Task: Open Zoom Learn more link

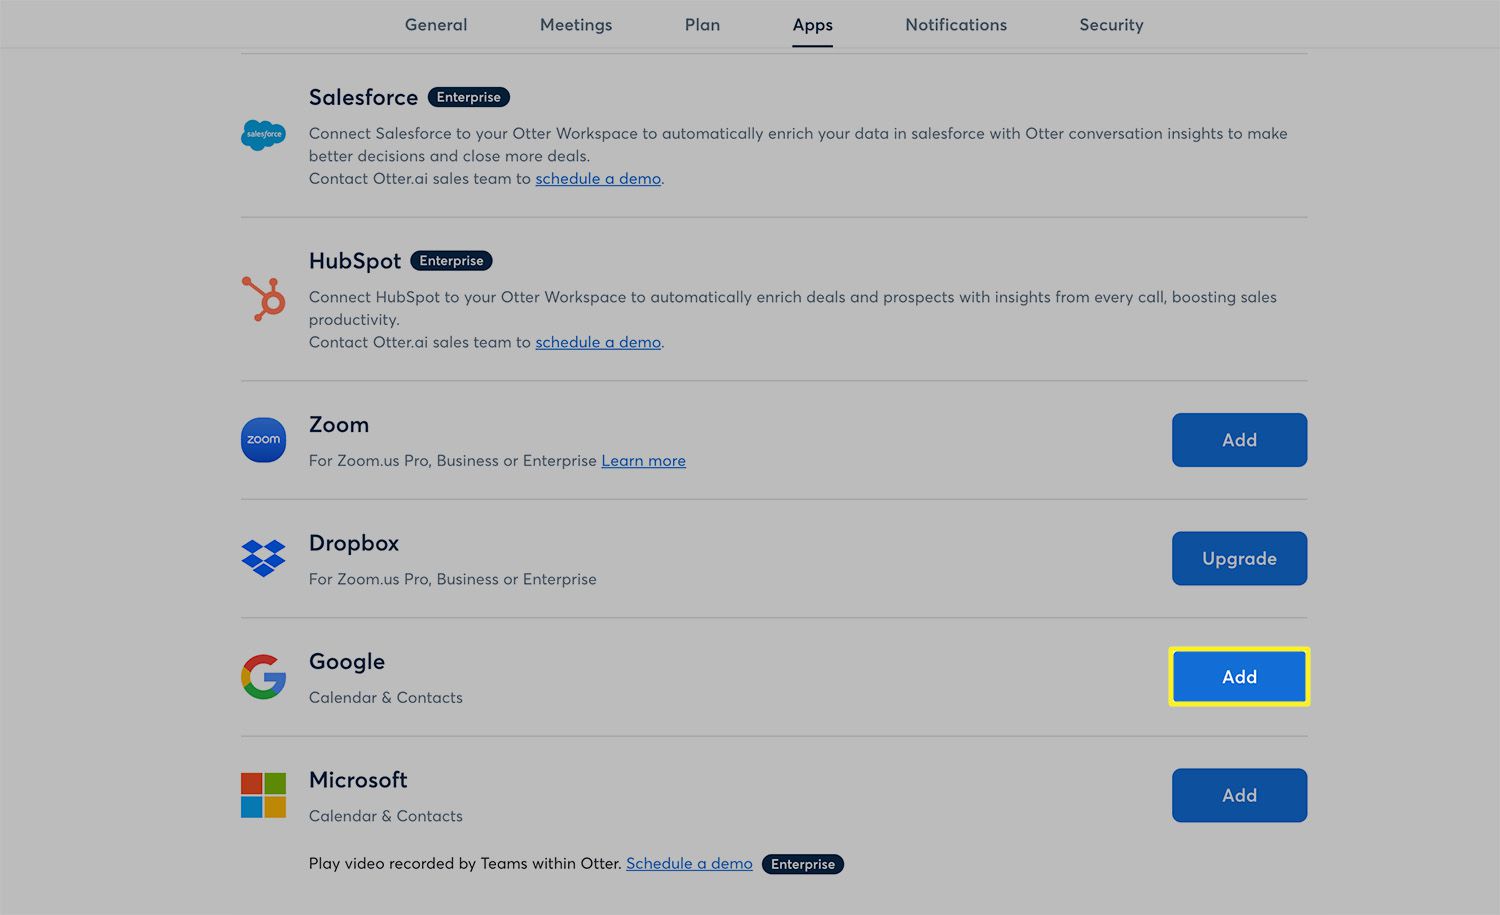Action: coord(643,461)
